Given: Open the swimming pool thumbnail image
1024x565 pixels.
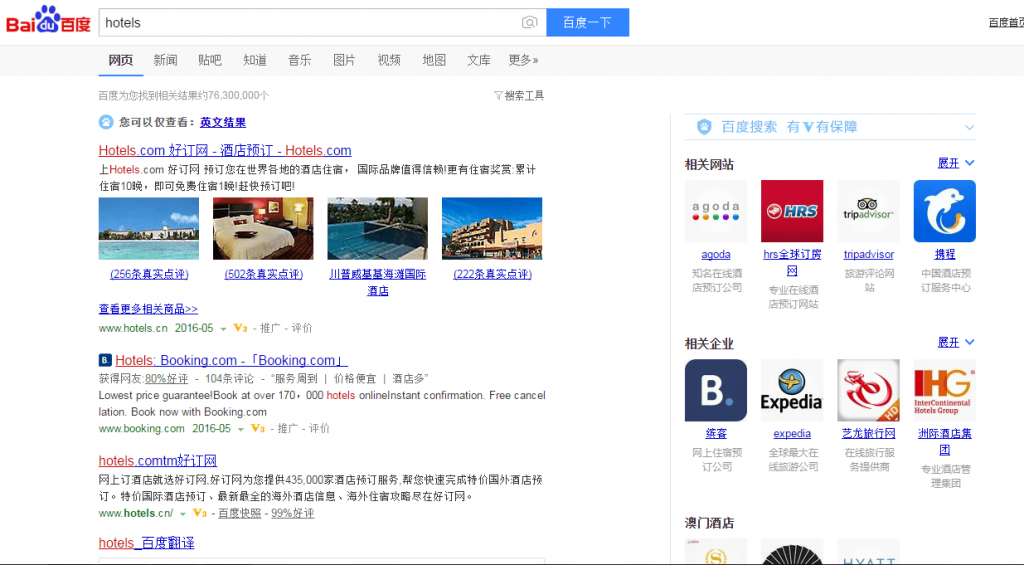Looking at the screenshot, I should [377, 229].
